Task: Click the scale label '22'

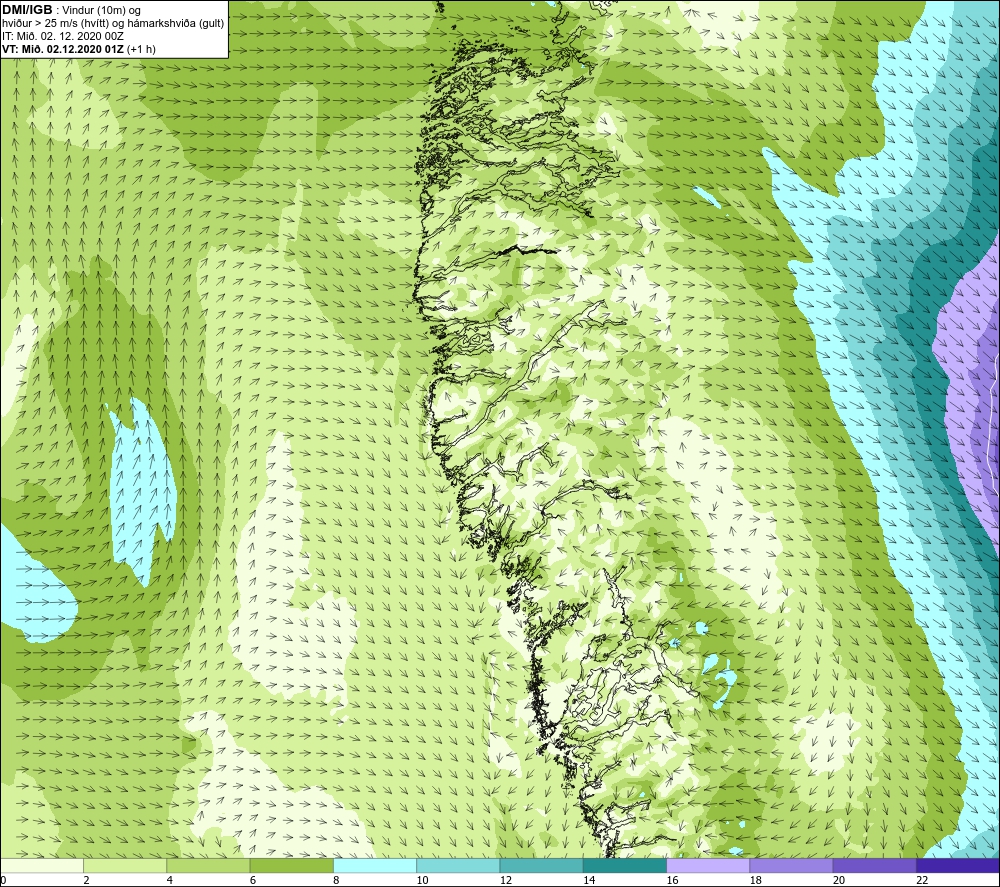Action: point(922,880)
